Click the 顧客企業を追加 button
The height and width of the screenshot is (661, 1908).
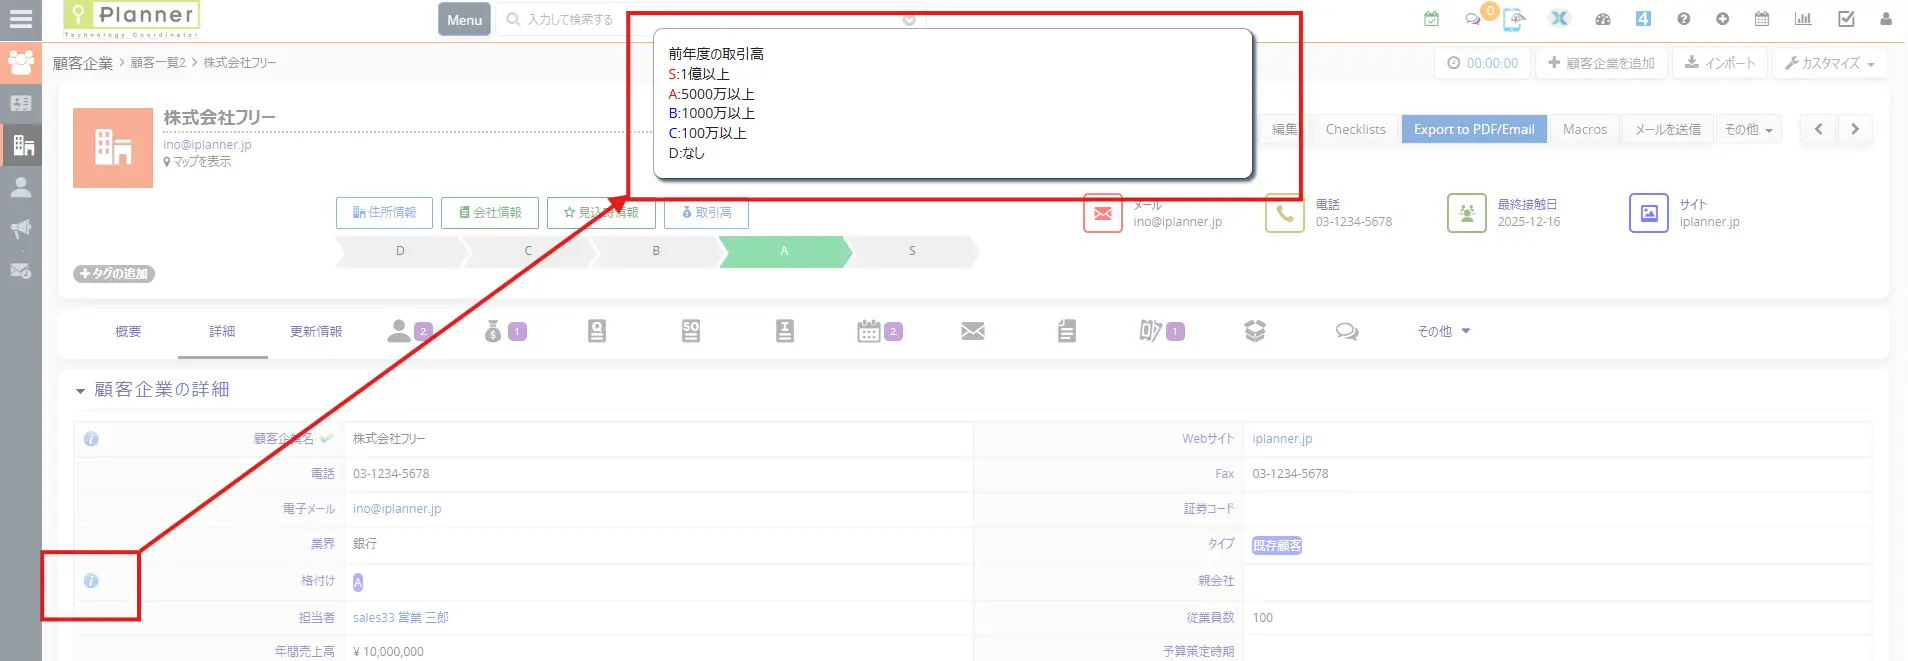tap(1600, 63)
